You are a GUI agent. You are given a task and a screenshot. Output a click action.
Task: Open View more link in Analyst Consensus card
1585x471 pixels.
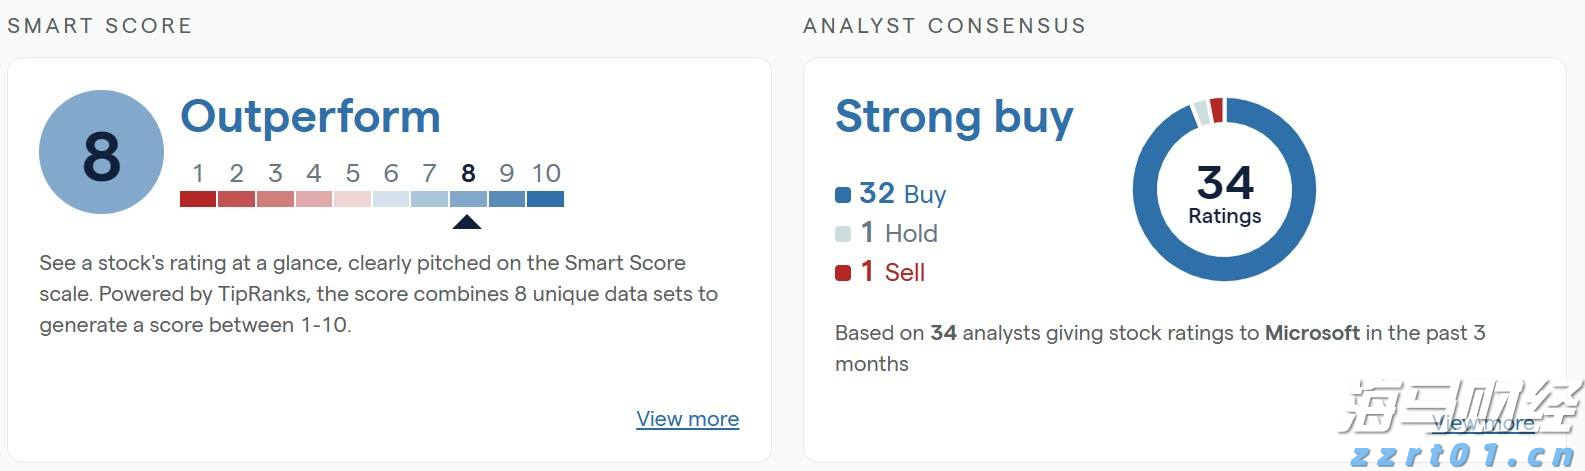tap(1483, 423)
